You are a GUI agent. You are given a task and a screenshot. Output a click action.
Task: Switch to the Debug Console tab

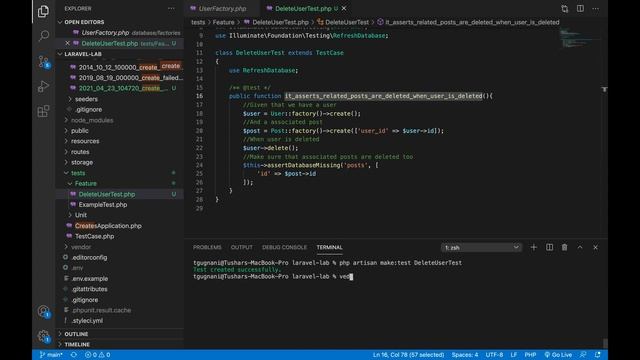(x=284, y=247)
